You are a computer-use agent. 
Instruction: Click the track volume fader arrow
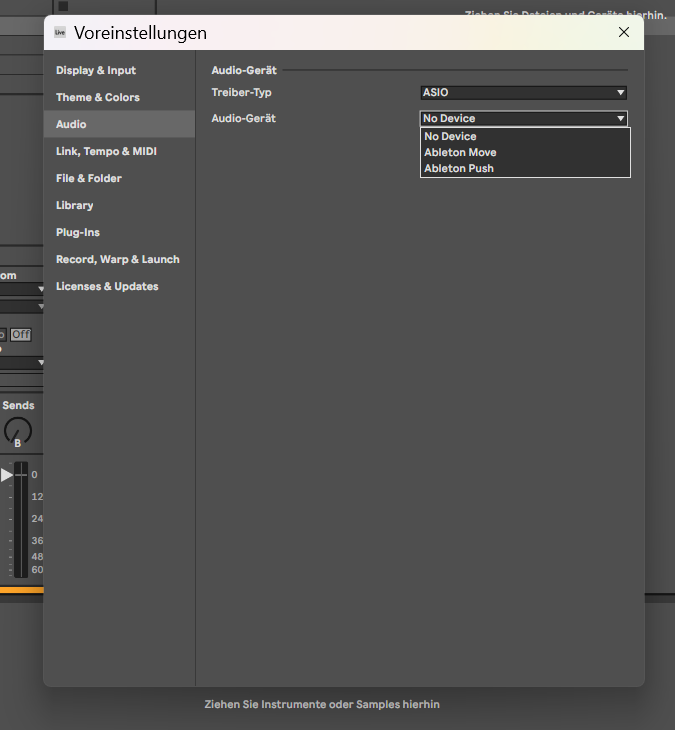7,474
